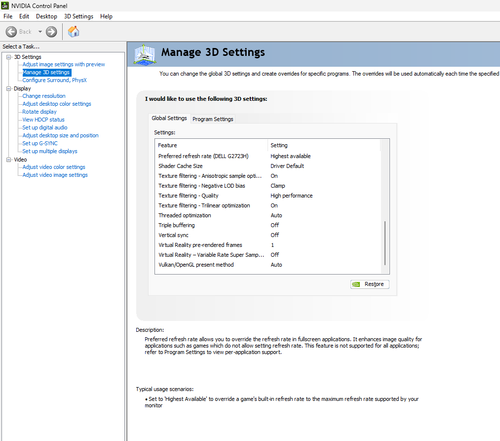The width and height of the screenshot is (500, 441).
Task: Open the Edit menu
Action: click(24, 16)
